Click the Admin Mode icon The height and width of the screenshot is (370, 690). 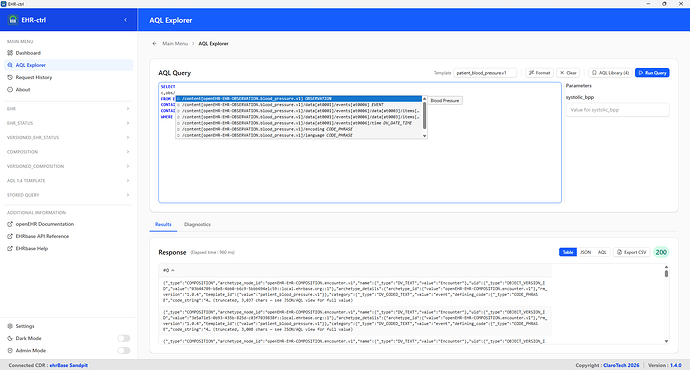pos(10,351)
